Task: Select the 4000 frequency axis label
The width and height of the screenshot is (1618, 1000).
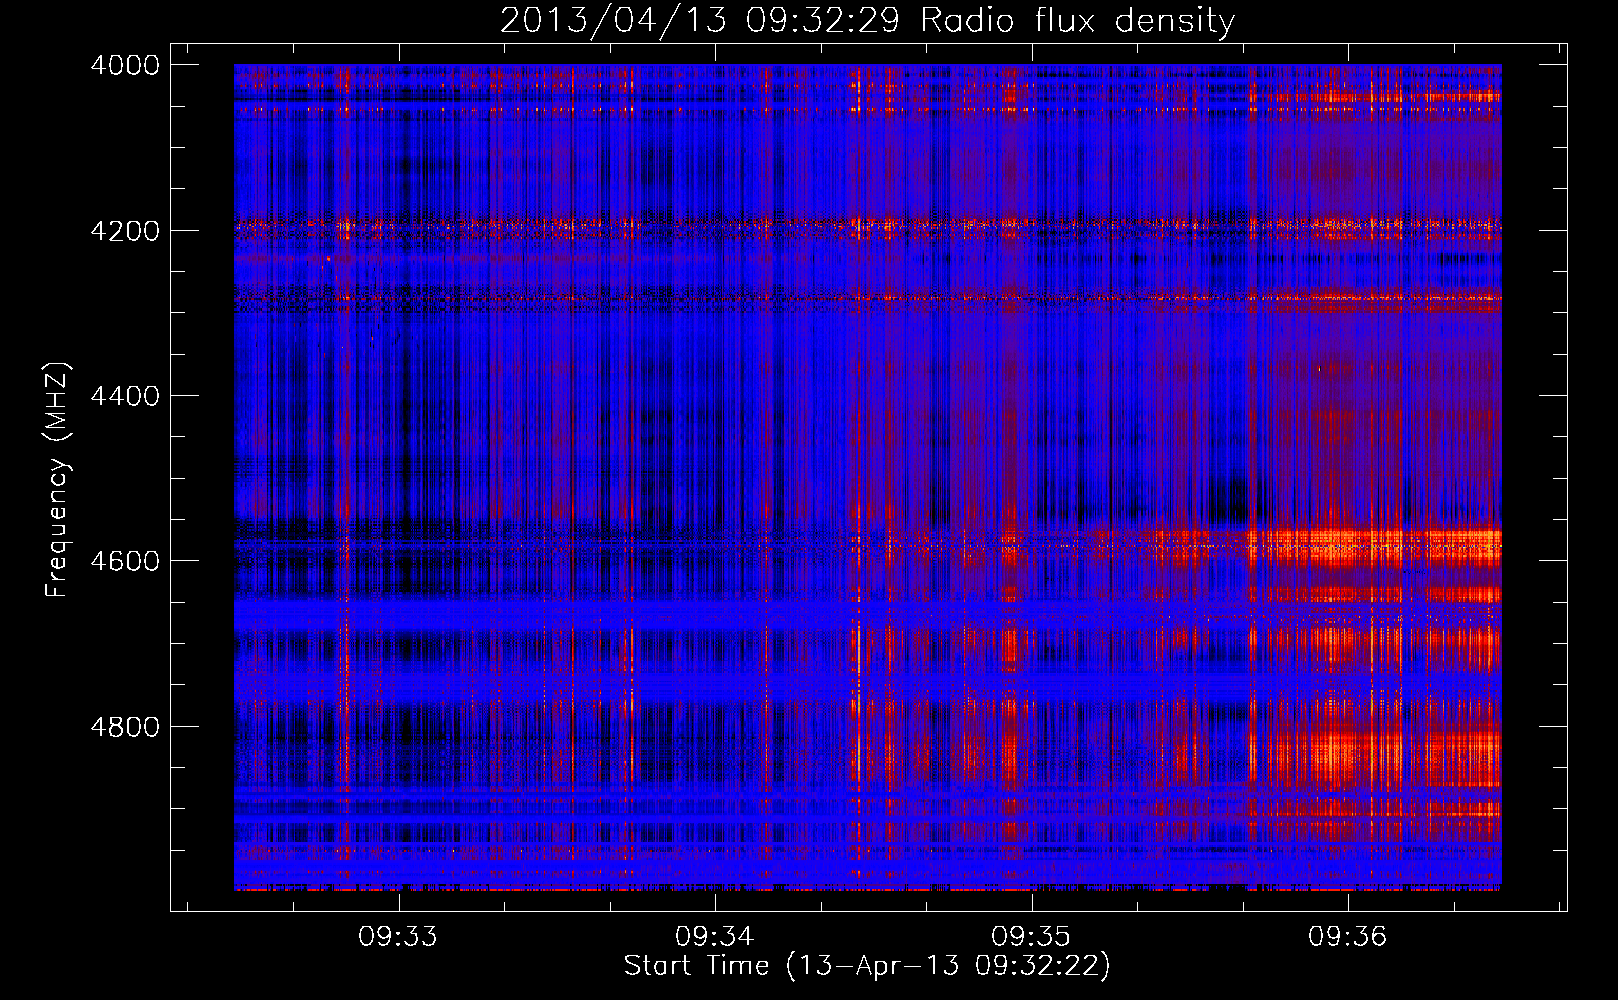Action: point(125,65)
